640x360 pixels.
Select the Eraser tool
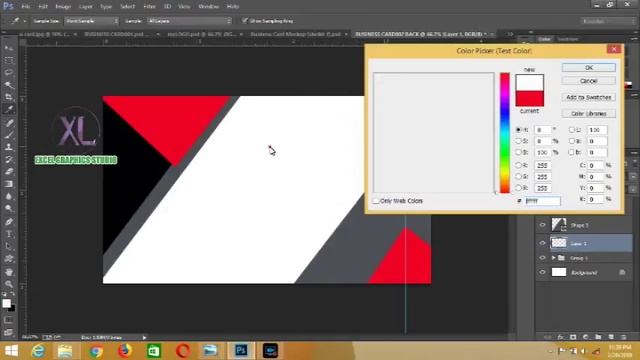click(x=9, y=171)
